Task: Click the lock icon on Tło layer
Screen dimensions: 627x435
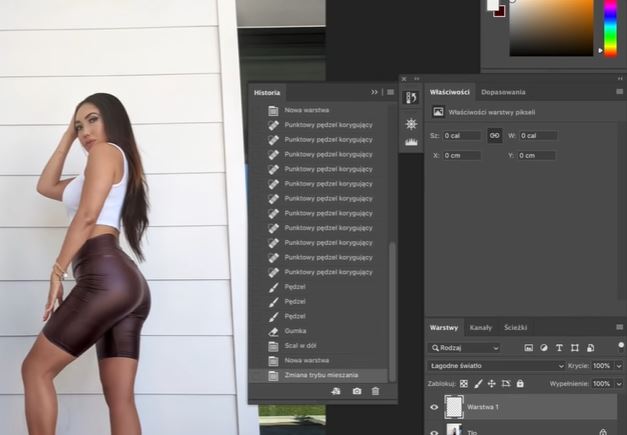Action: pos(603,432)
